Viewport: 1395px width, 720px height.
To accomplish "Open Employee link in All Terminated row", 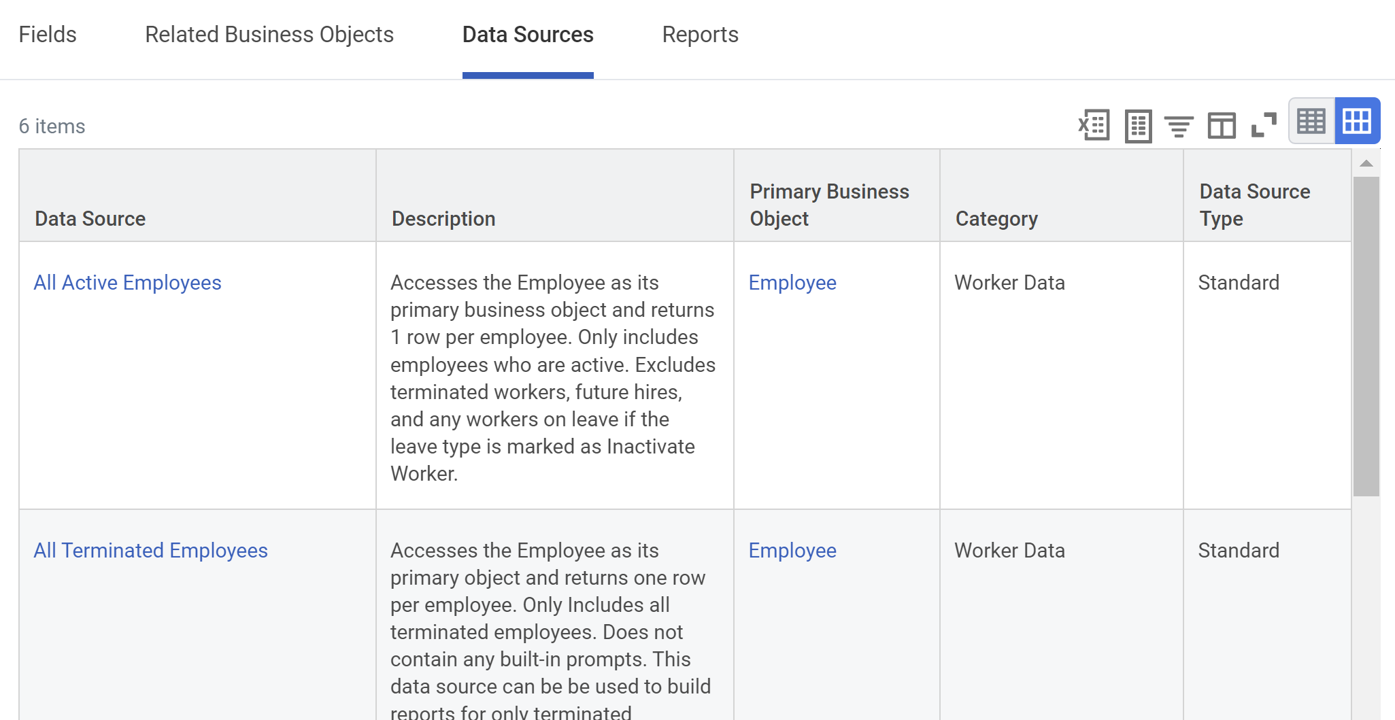I will tap(792, 551).
